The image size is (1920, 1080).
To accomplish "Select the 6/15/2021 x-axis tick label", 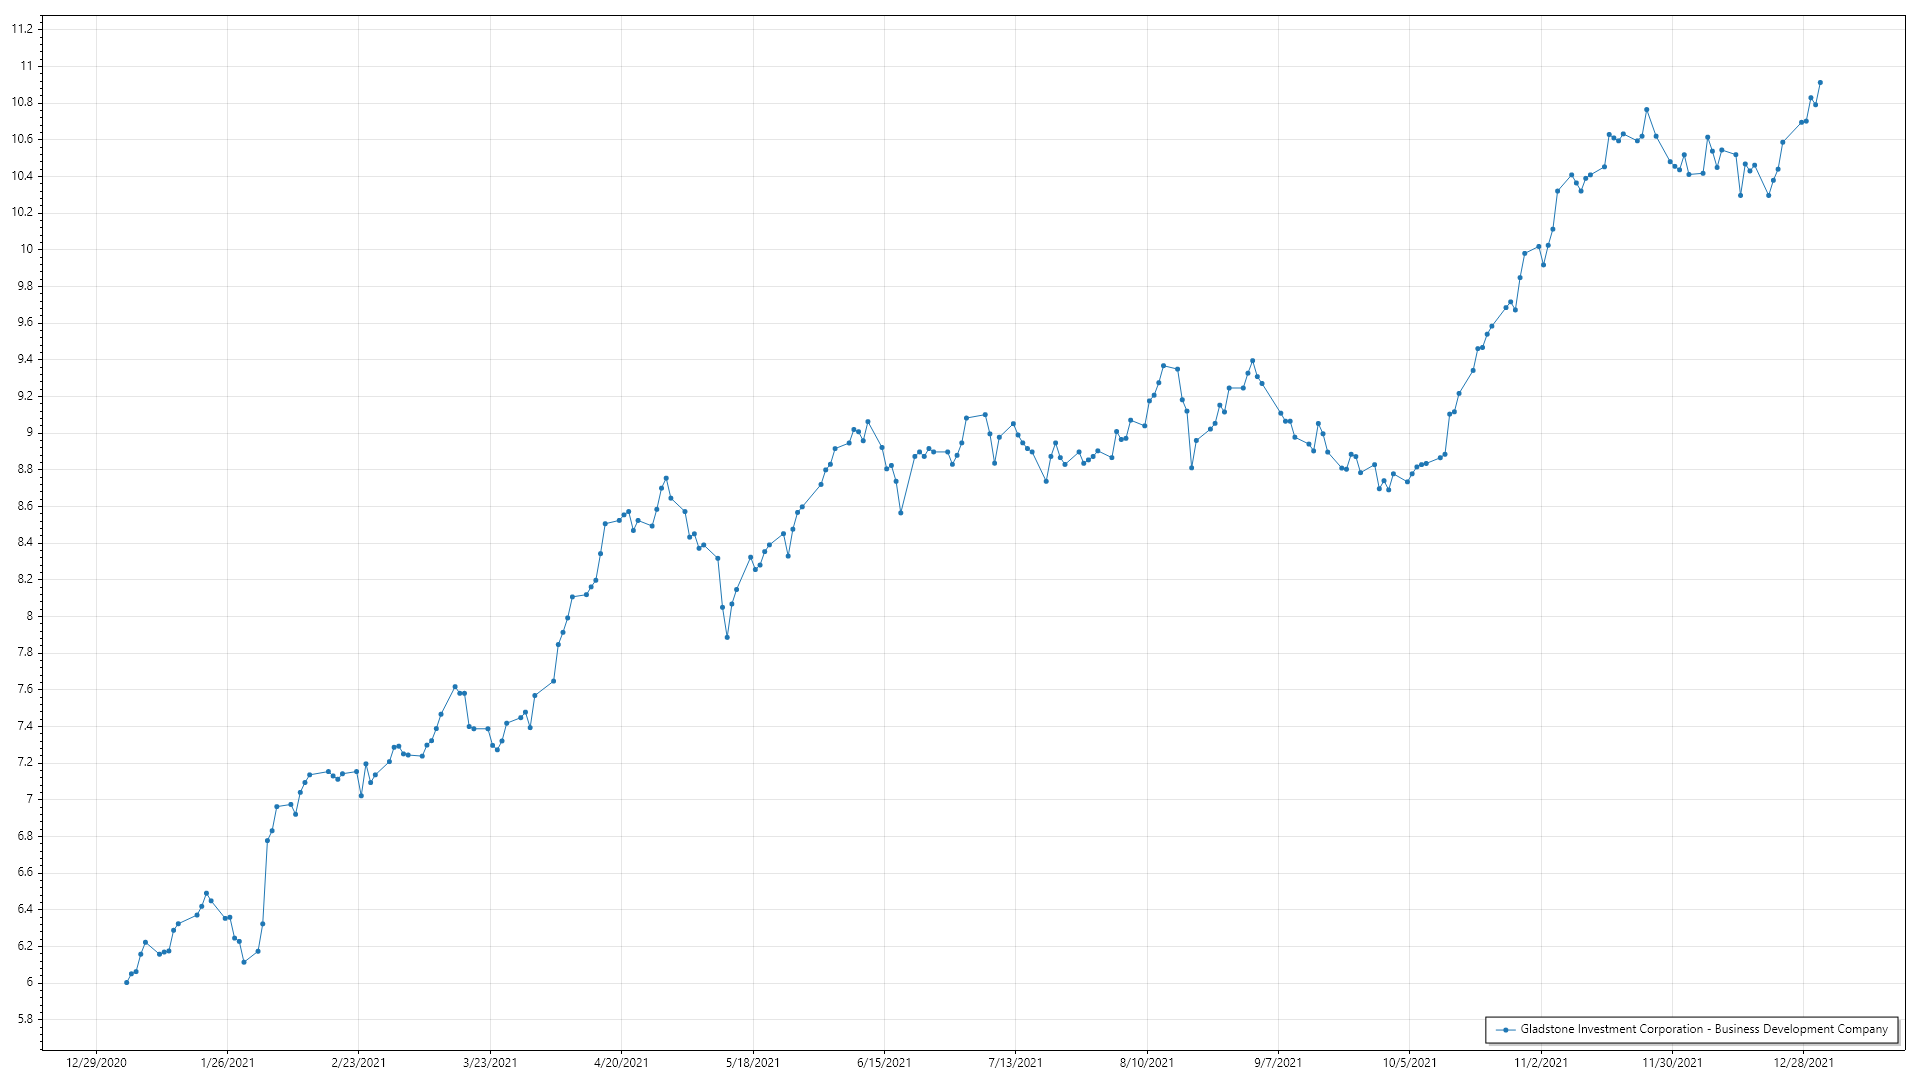I will [884, 1062].
